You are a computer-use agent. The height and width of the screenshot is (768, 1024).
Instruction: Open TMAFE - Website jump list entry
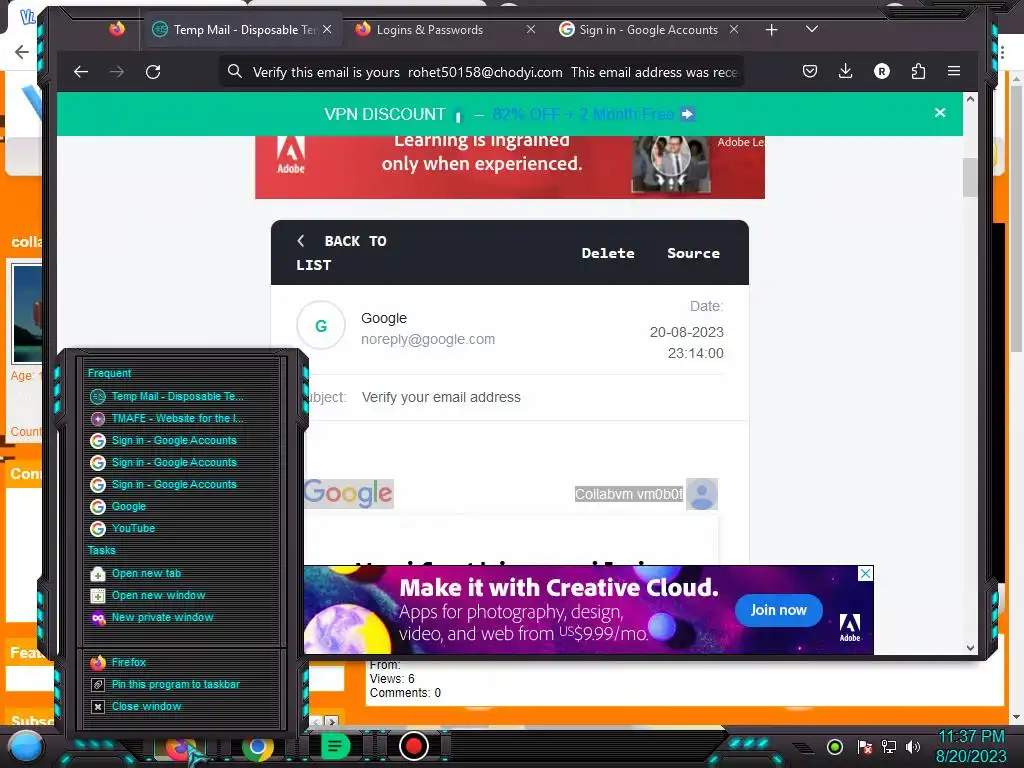(167, 419)
